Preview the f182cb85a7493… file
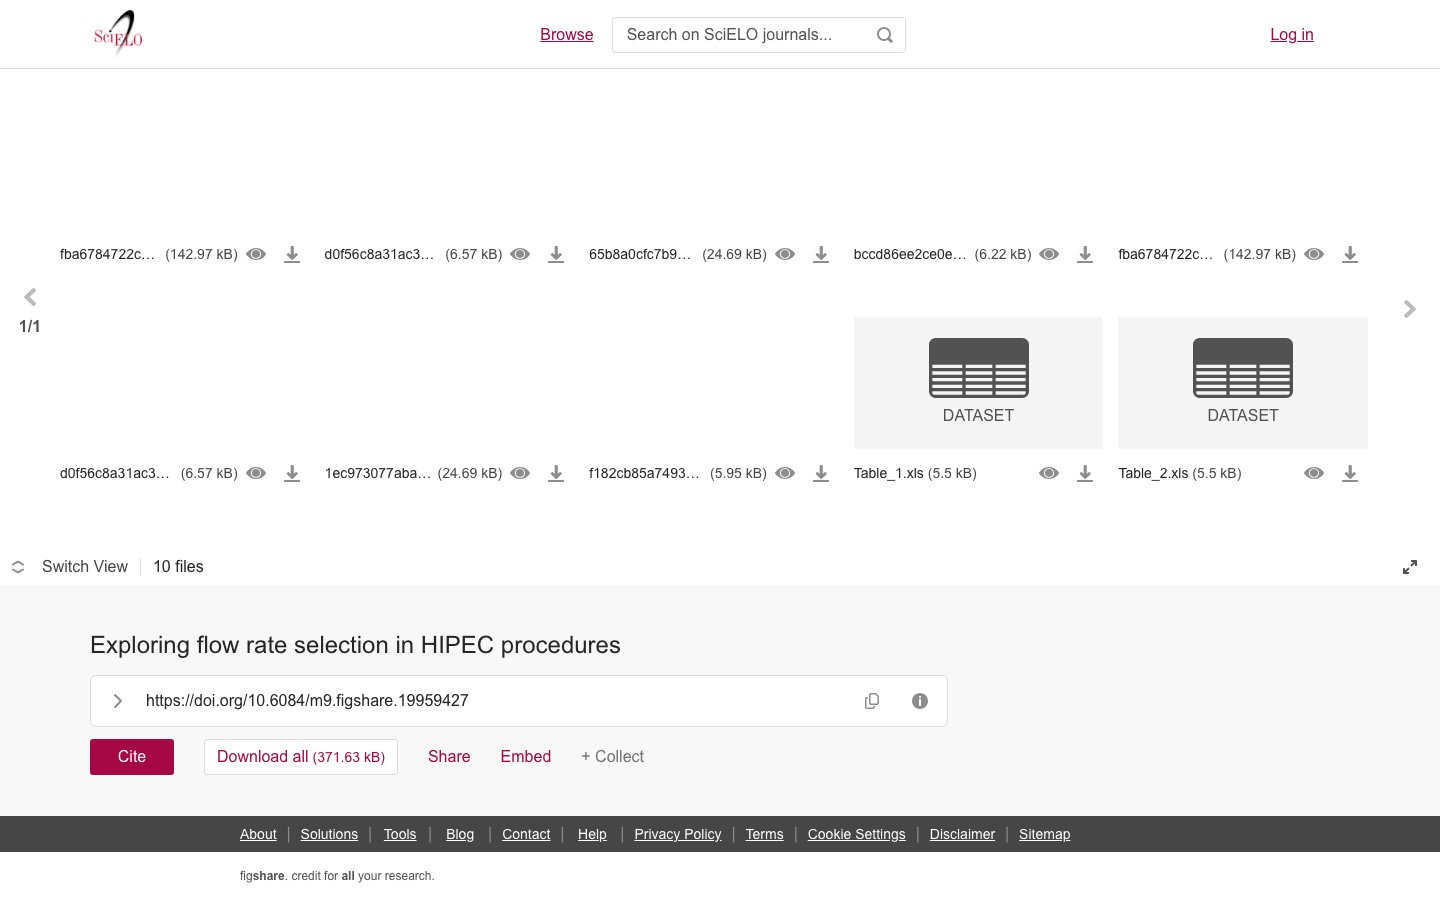 click(x=785, y=473)
